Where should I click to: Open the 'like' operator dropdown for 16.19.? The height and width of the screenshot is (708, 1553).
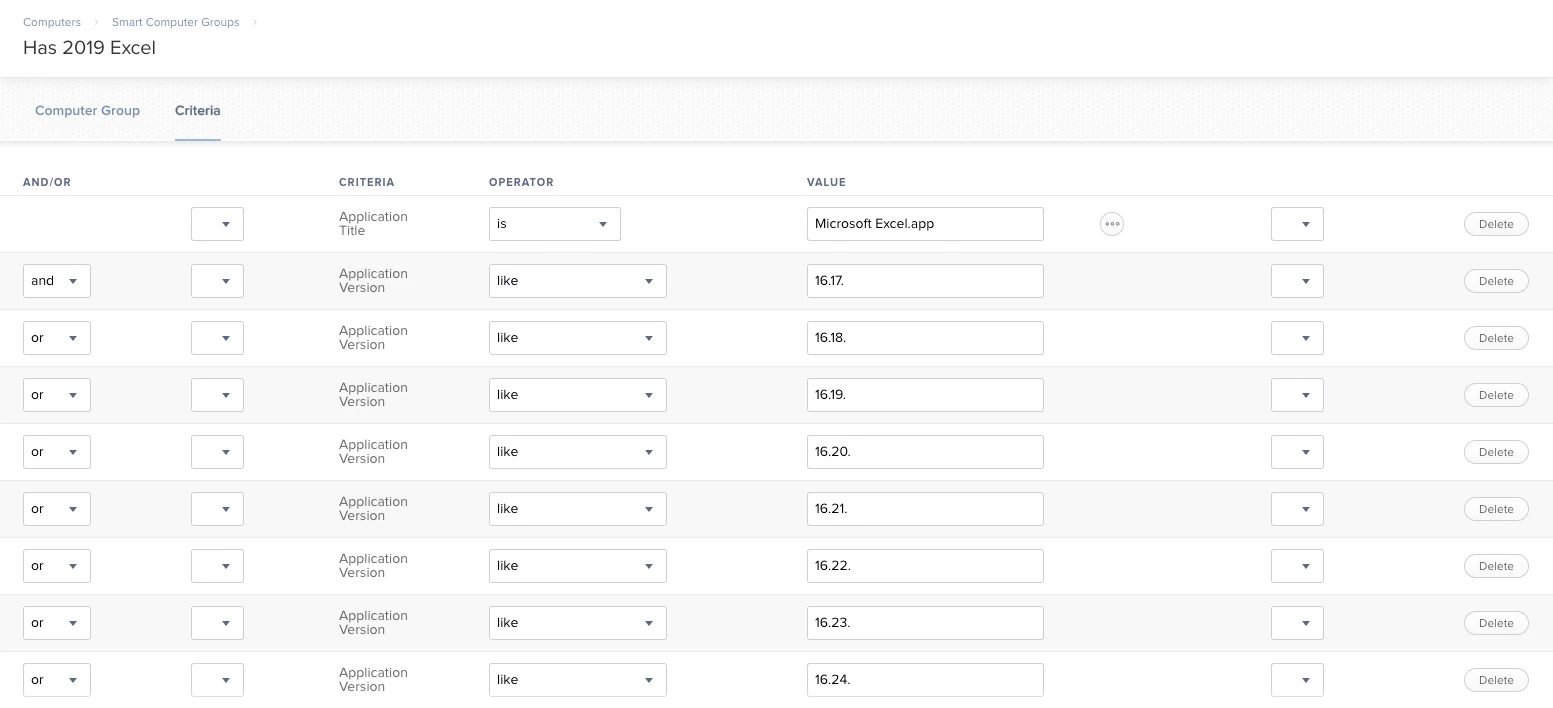click(578, 395)
